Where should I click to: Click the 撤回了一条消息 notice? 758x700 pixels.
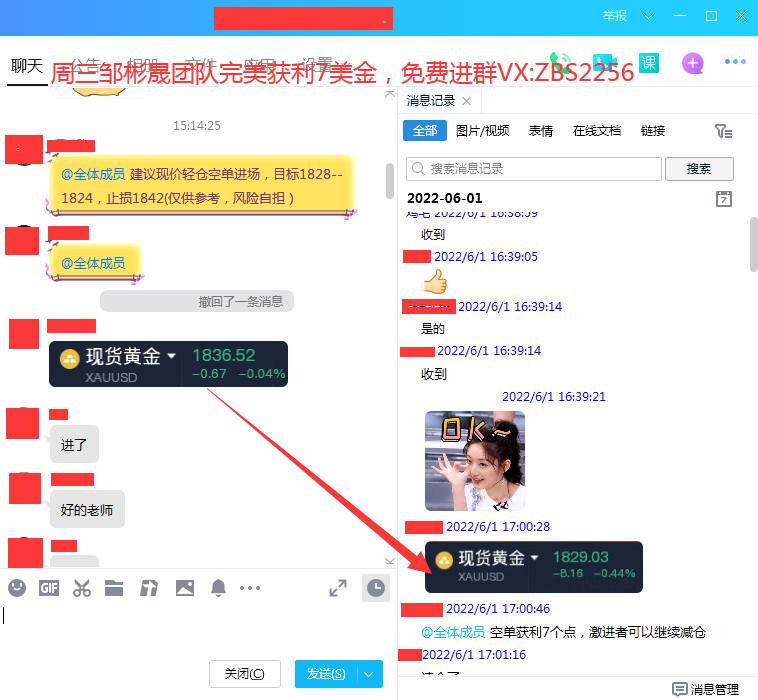point(197,301)
